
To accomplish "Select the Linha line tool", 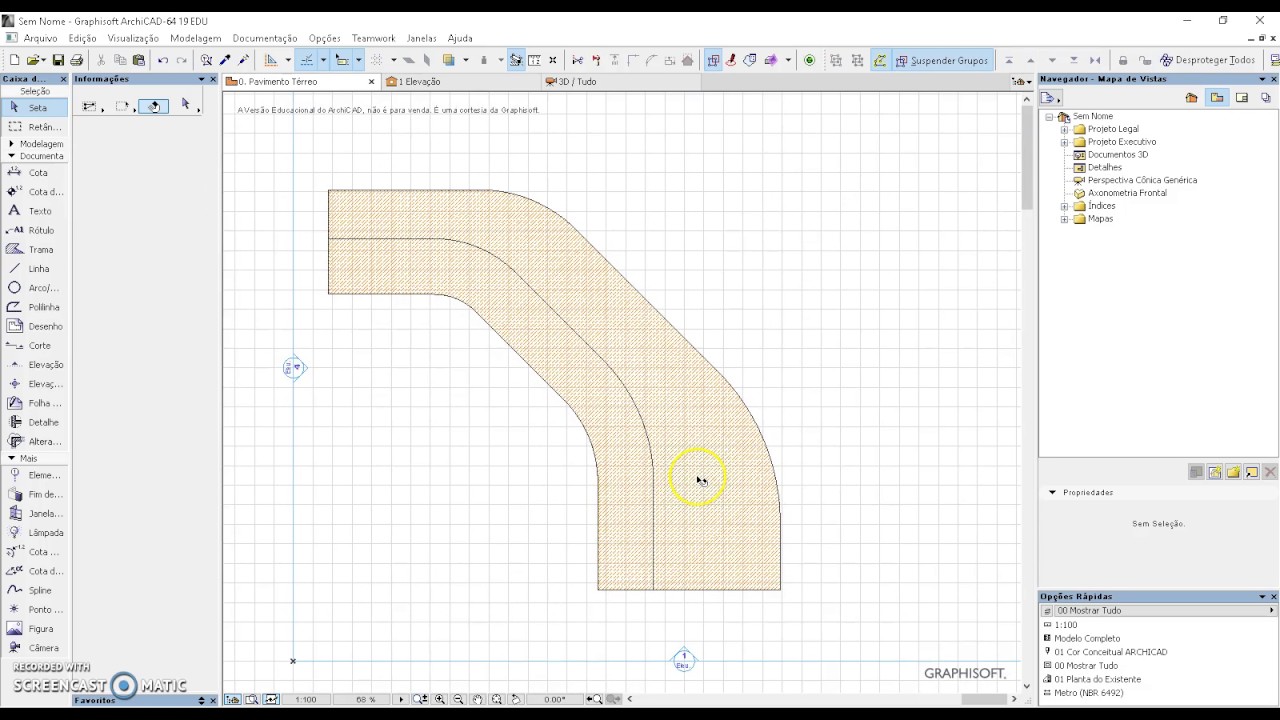I will (x=34, y=269).
